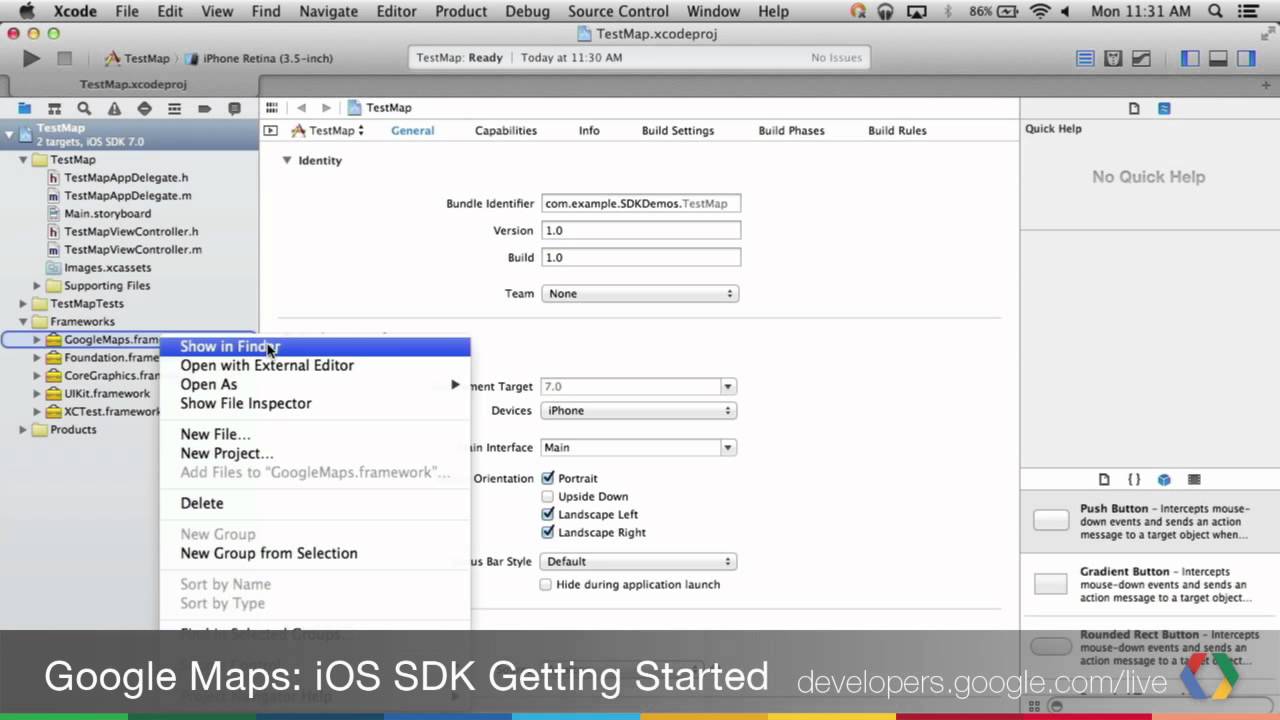Open the Media library icon
The image size is (1280, 720).
coord(1194,479)
